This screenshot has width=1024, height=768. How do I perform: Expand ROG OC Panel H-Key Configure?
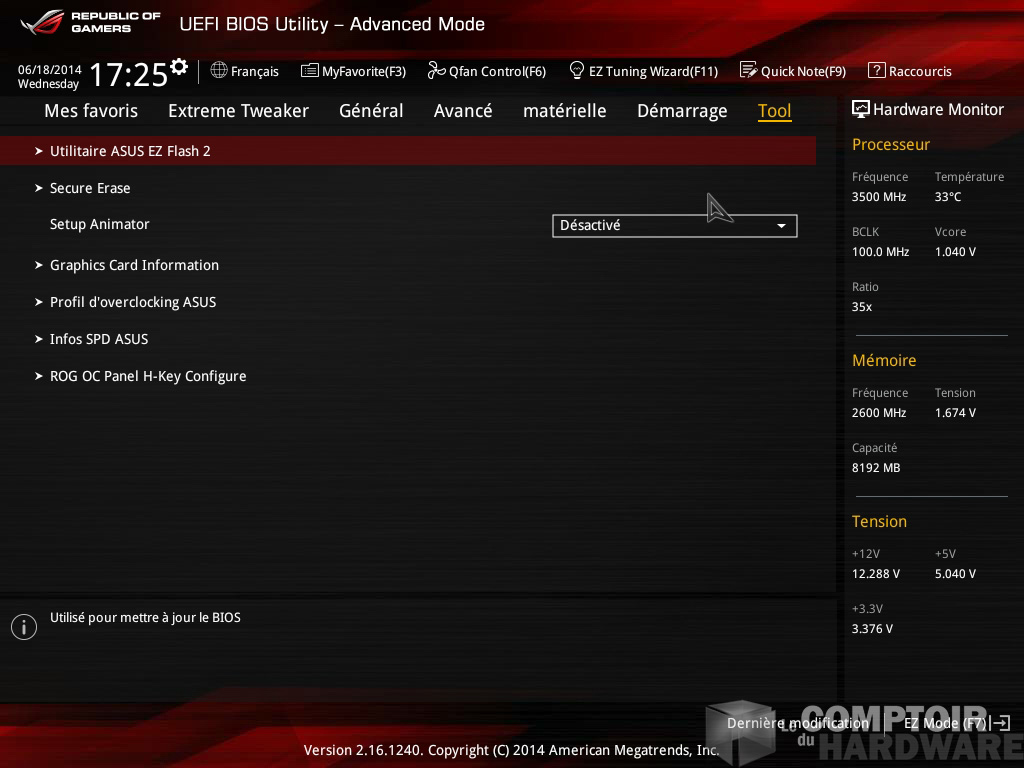(148, 376)
